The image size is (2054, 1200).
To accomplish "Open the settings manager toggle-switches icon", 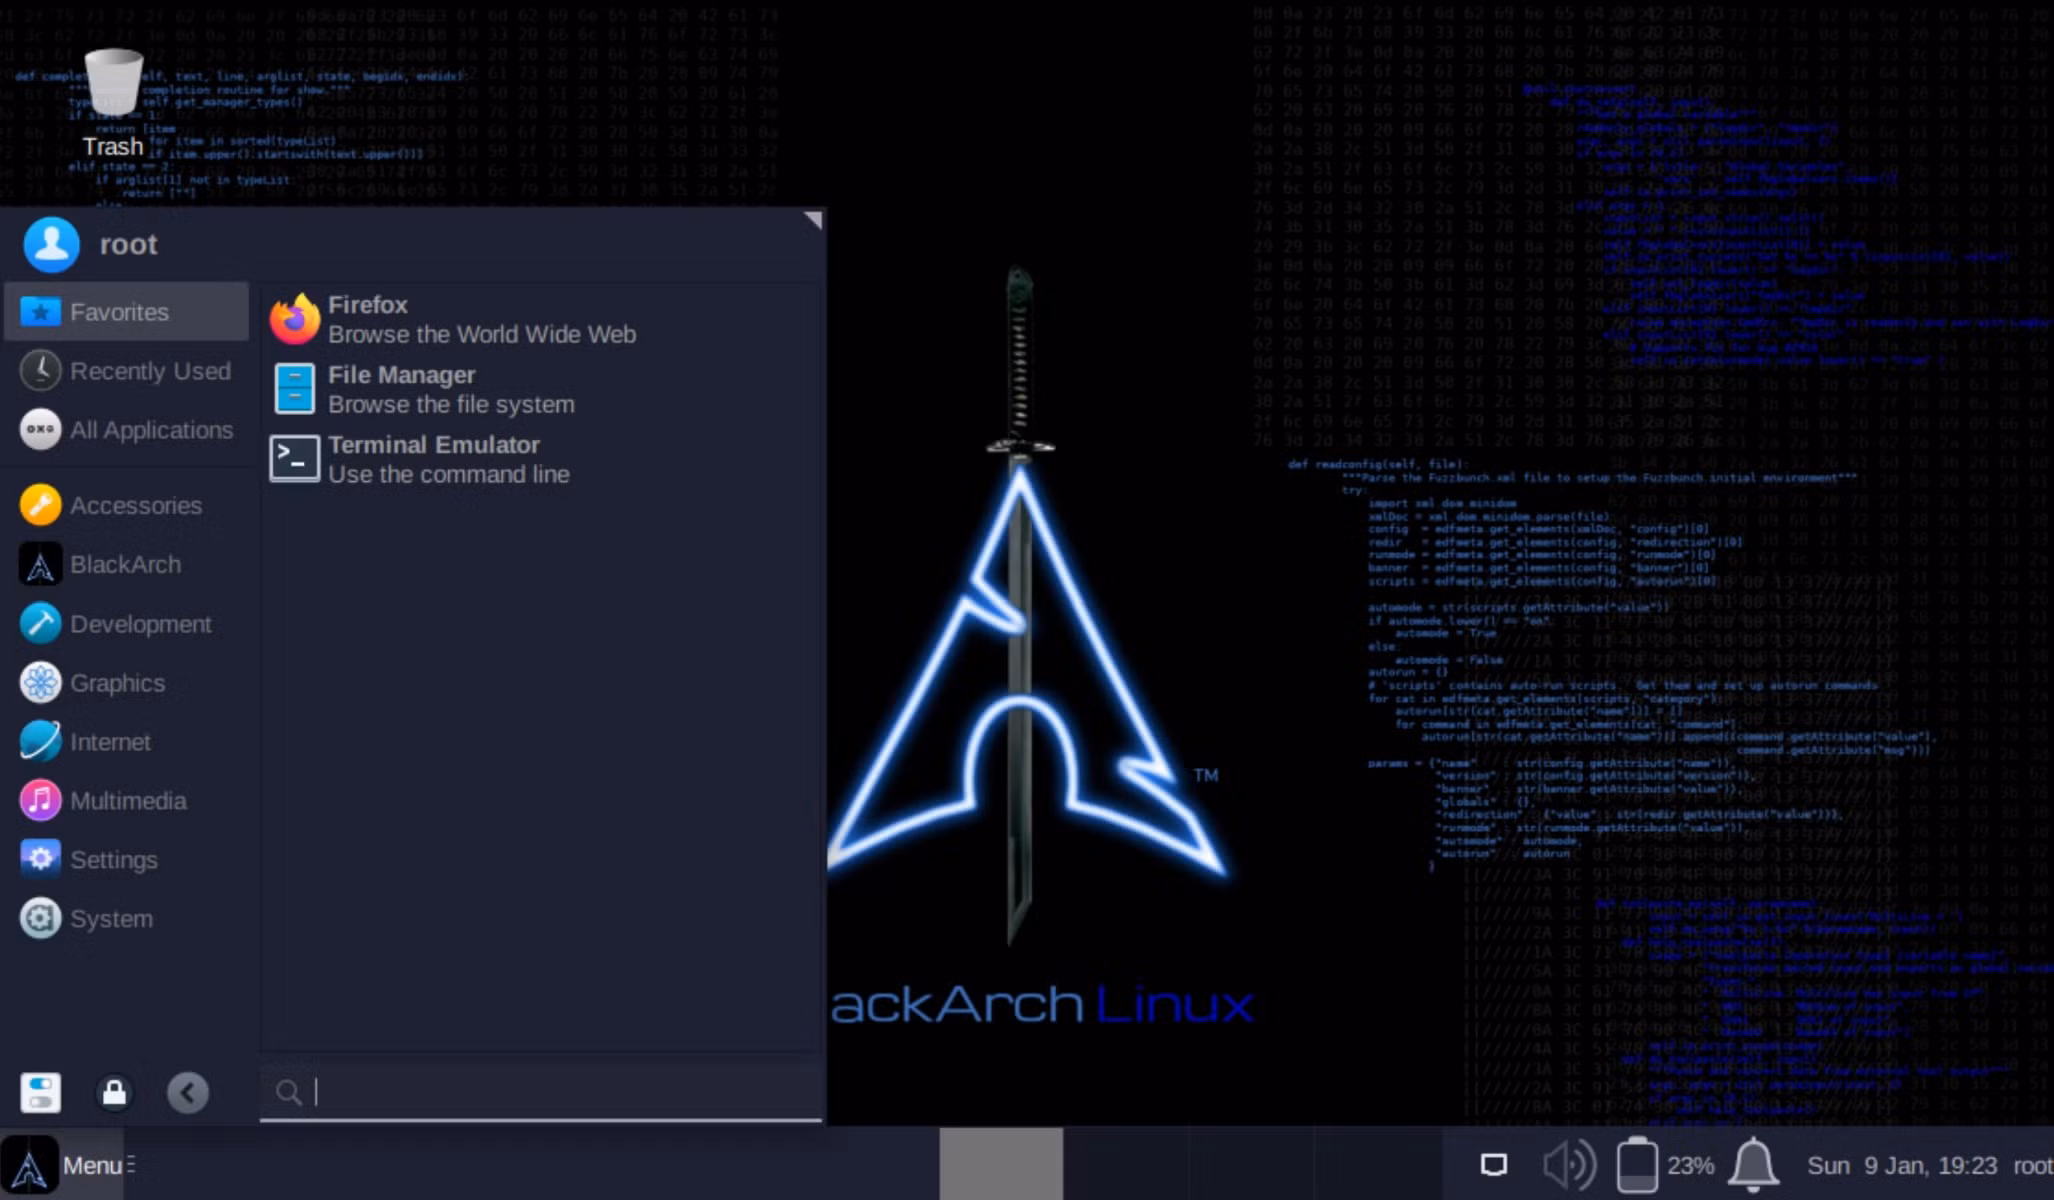I will tap(40, 1093).
